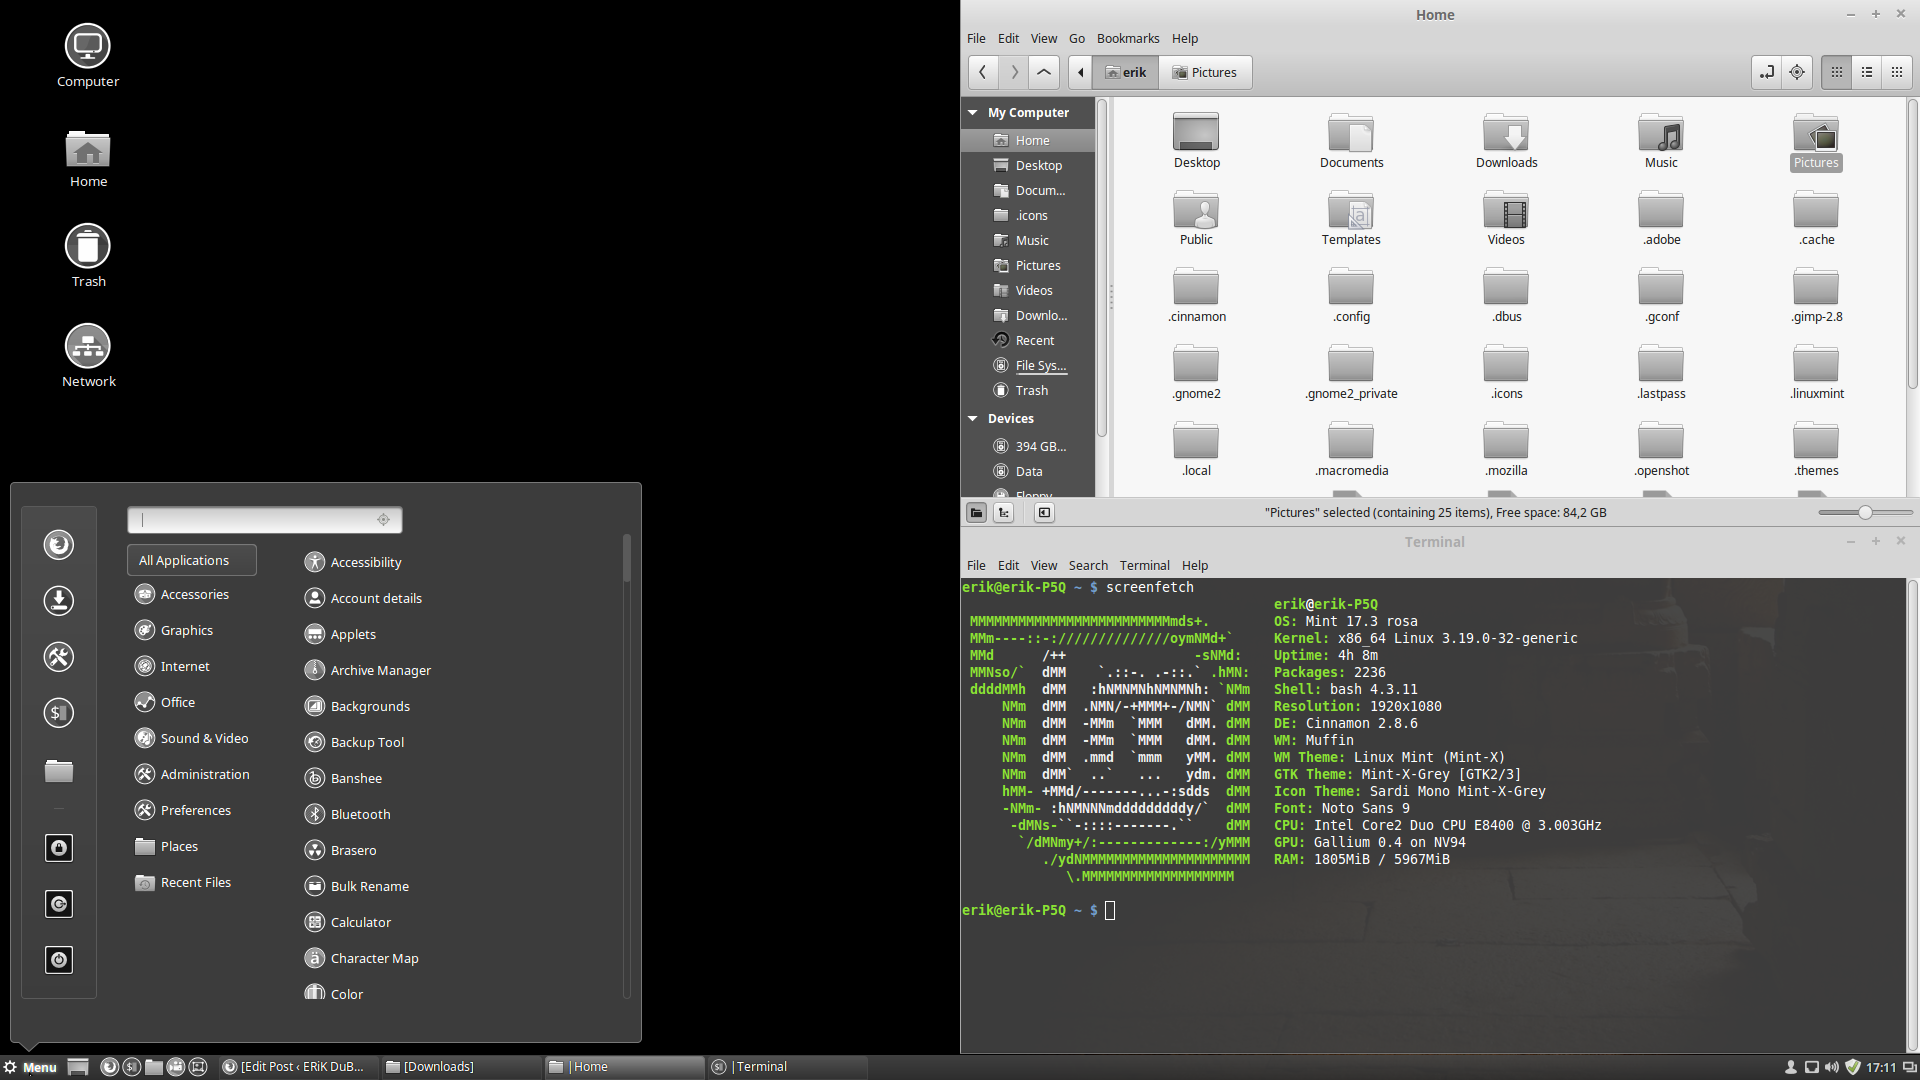The height and width of the screenshot is (1080, 1920).
Task: Open the Accessibility app in menu
Action: pyautogui.click(x=367, y=560)
